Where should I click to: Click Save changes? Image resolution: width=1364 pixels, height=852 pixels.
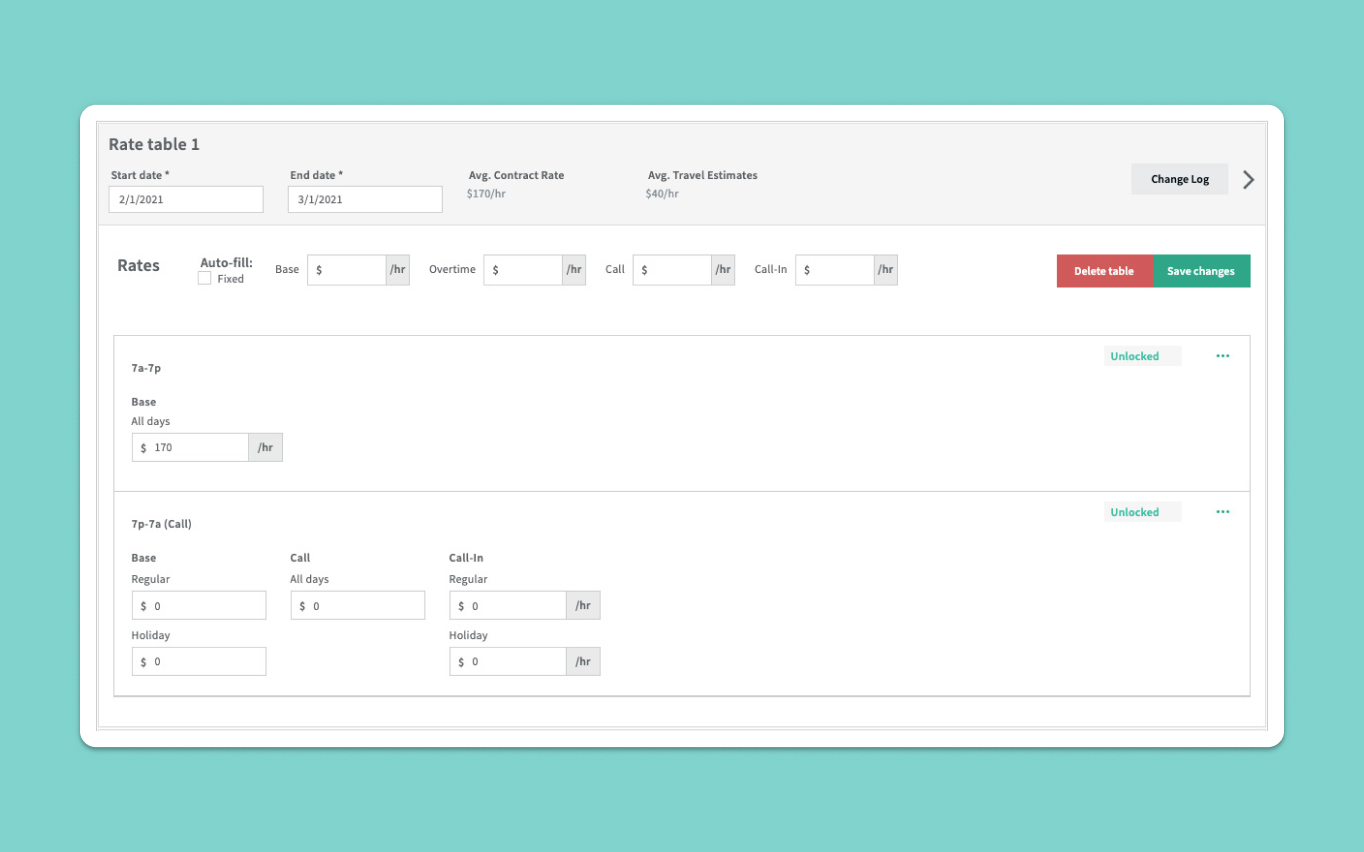click(1201, 271)
